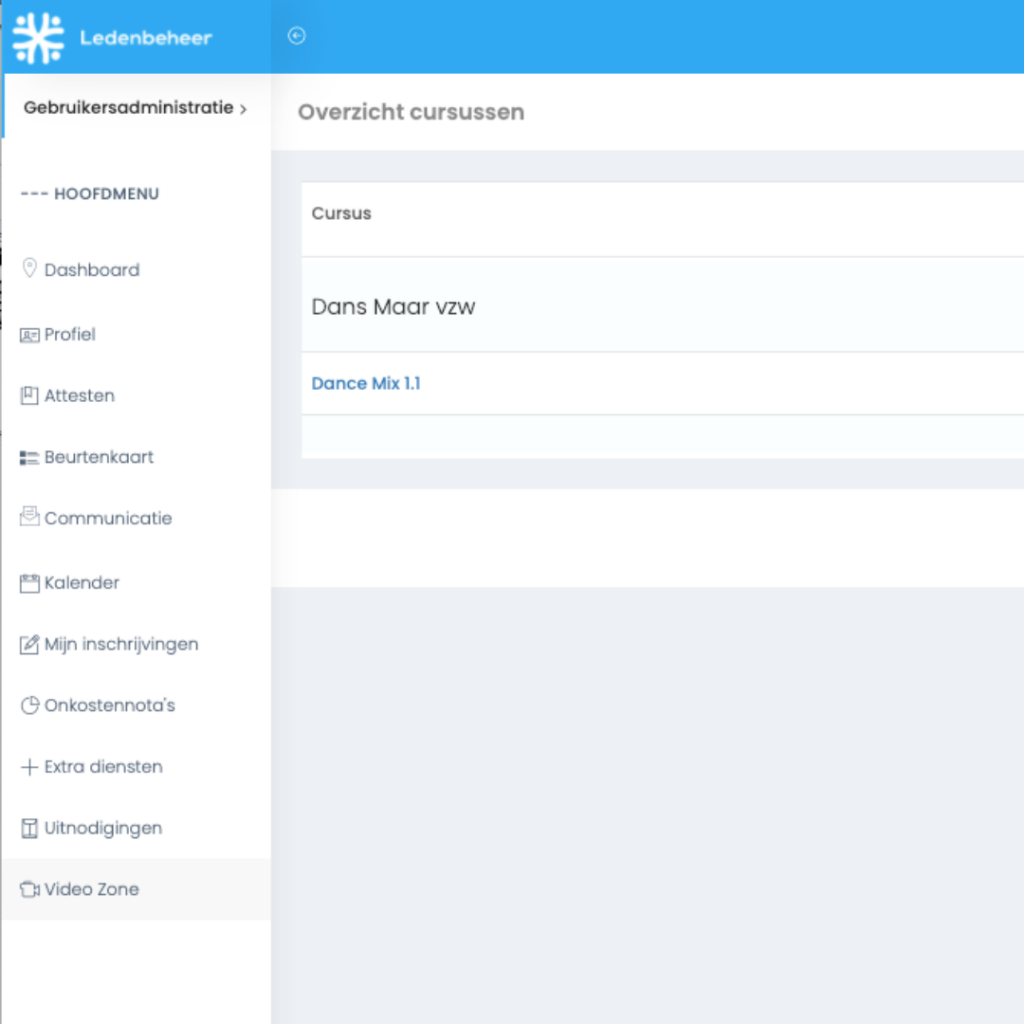
Task: Click the Onkostennota's pie chart icon
Action: [x=29, y=705]
